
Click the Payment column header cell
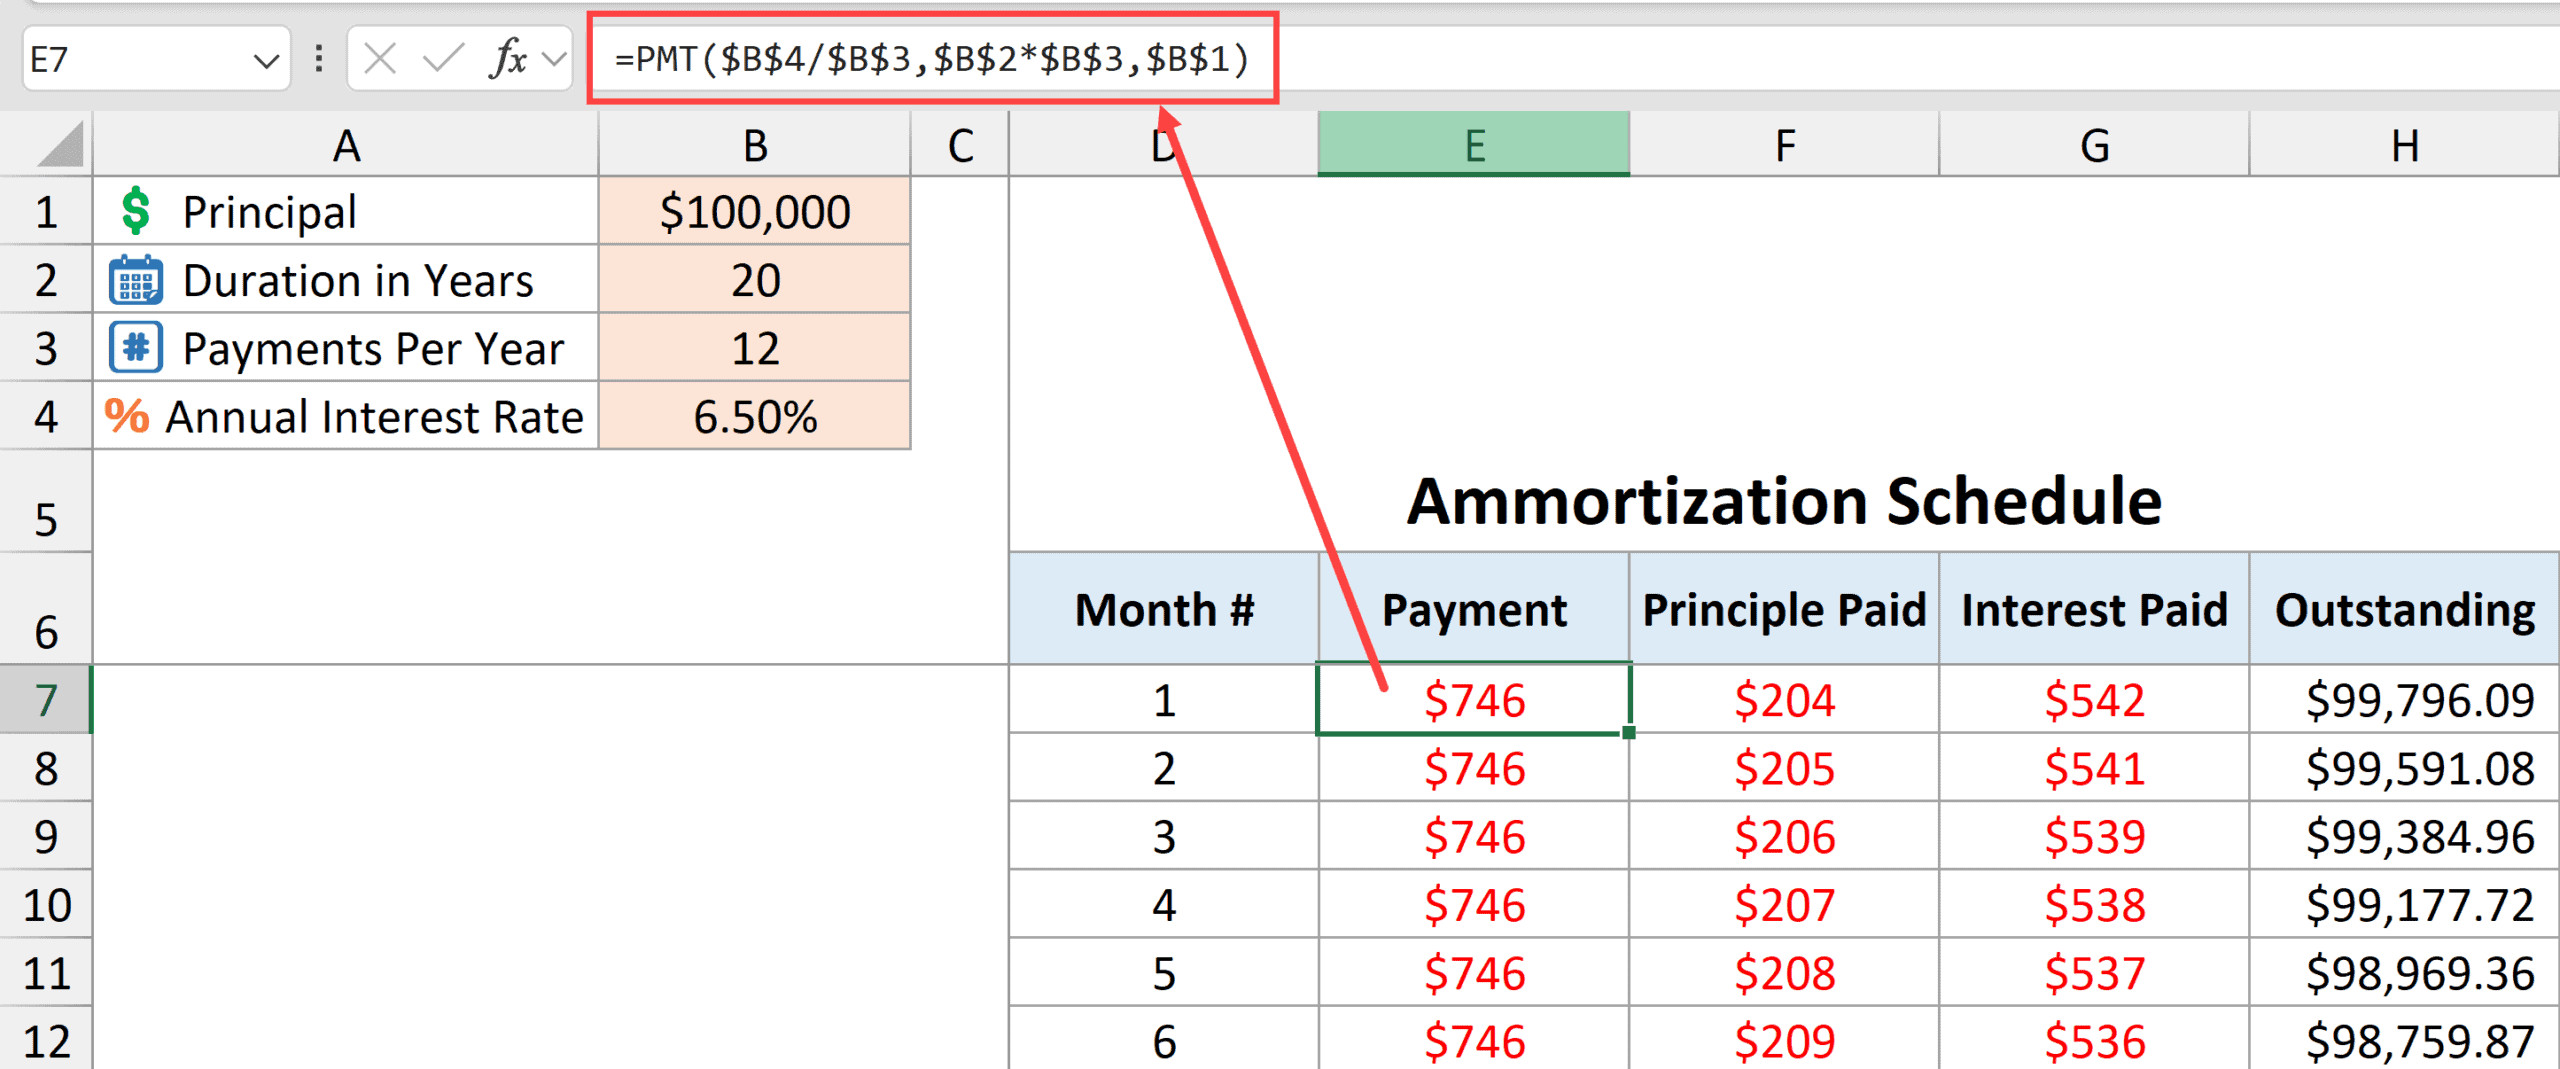click(x=1473, y=610)
